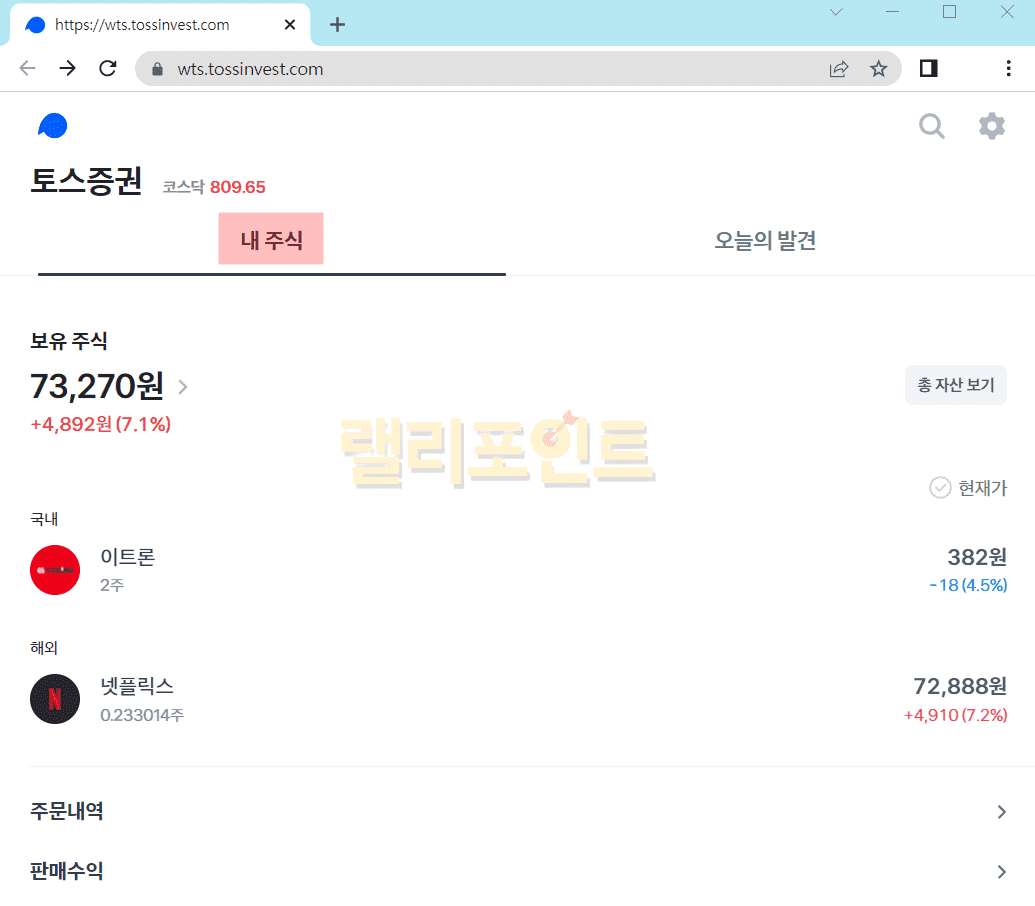Click the 이트론 red stock logo
The image size is (1035, 906).
(x=55, y=570)
